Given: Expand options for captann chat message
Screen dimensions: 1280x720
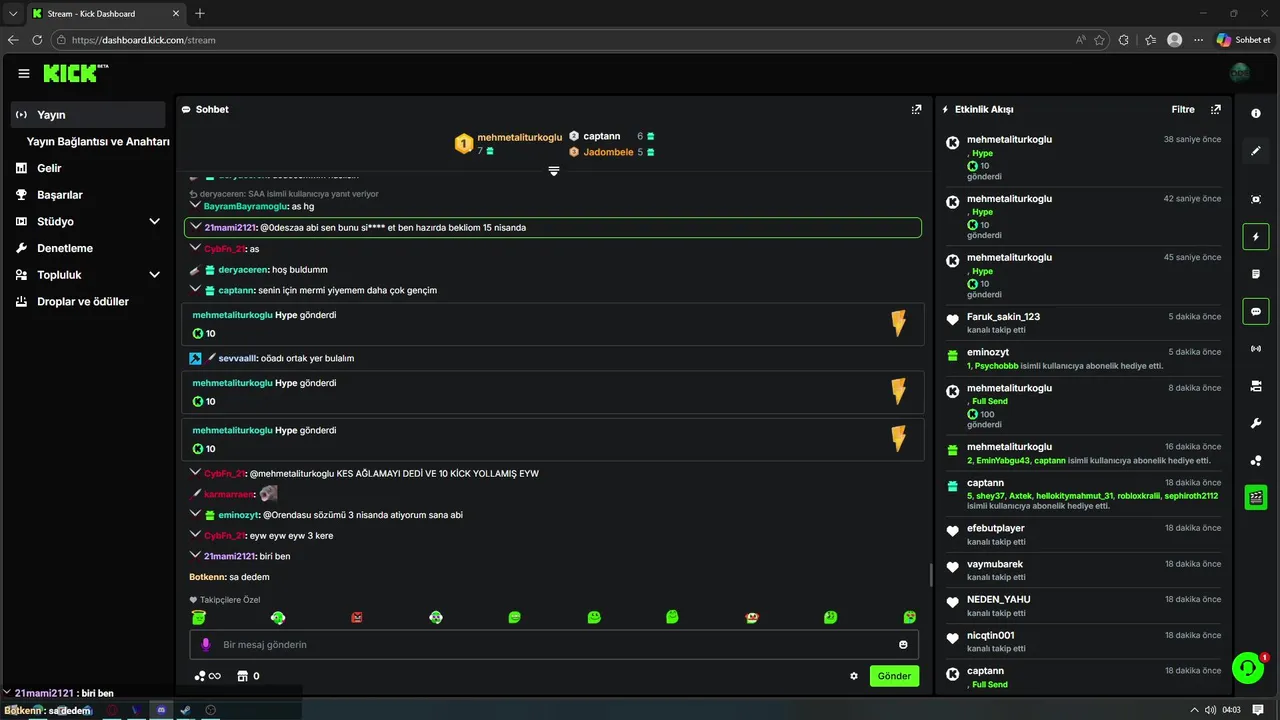Looking at the screenshot, I should coord(195,290).
